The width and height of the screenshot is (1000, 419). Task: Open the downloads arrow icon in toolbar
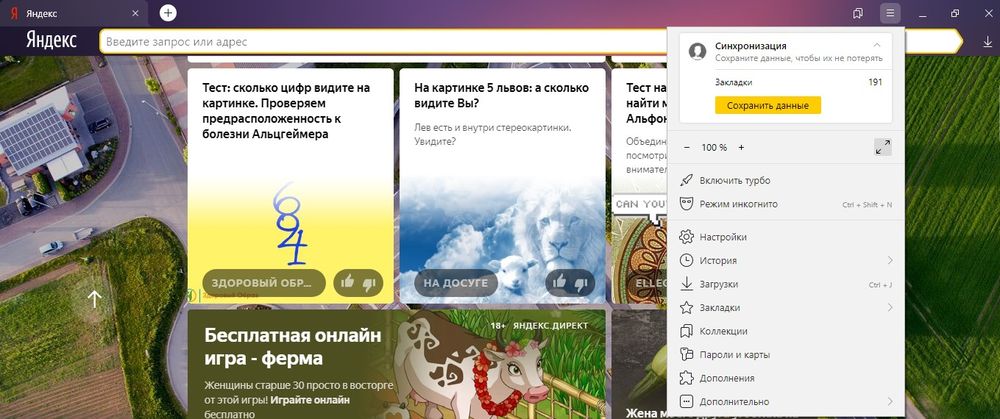point(987,42)
